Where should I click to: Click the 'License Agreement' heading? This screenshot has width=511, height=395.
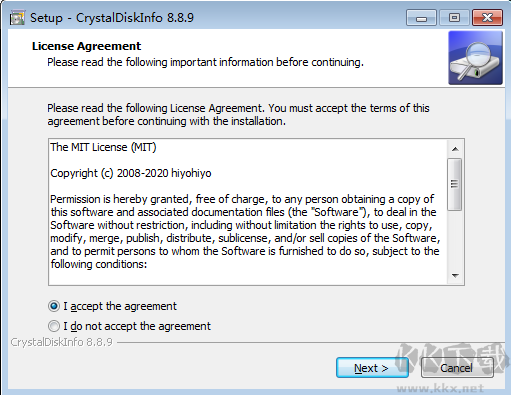[86, 46]
